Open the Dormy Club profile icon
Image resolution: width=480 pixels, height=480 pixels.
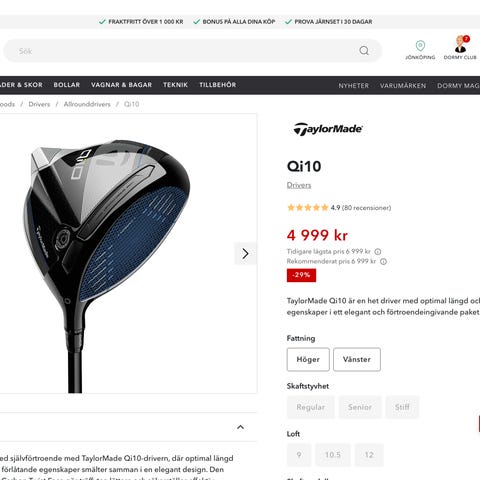[461, 44]
